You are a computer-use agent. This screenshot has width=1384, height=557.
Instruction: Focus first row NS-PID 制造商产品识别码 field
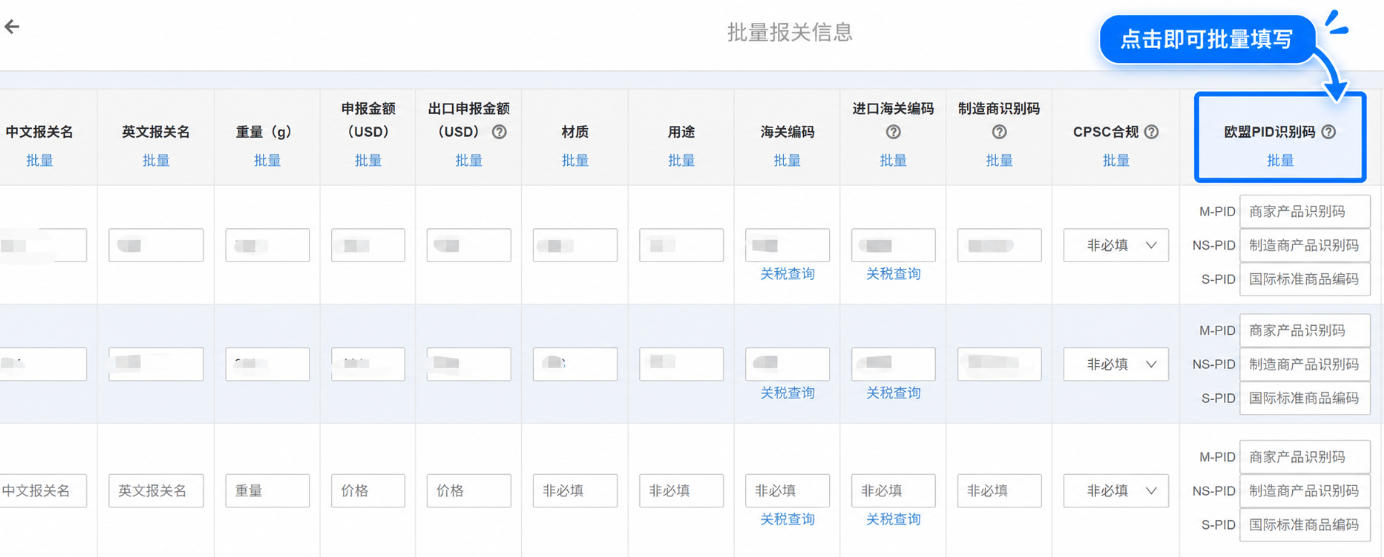coord(1305,245)
